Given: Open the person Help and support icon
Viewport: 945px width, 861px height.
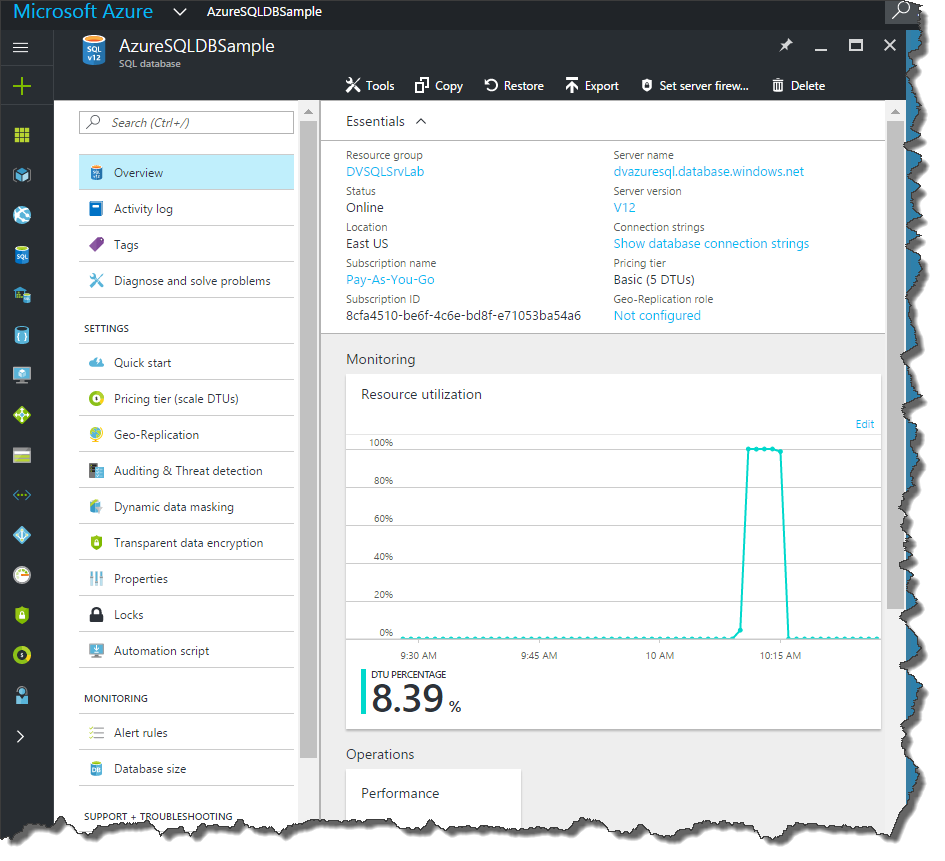Looking at the screenshot, I should (22, 695).
